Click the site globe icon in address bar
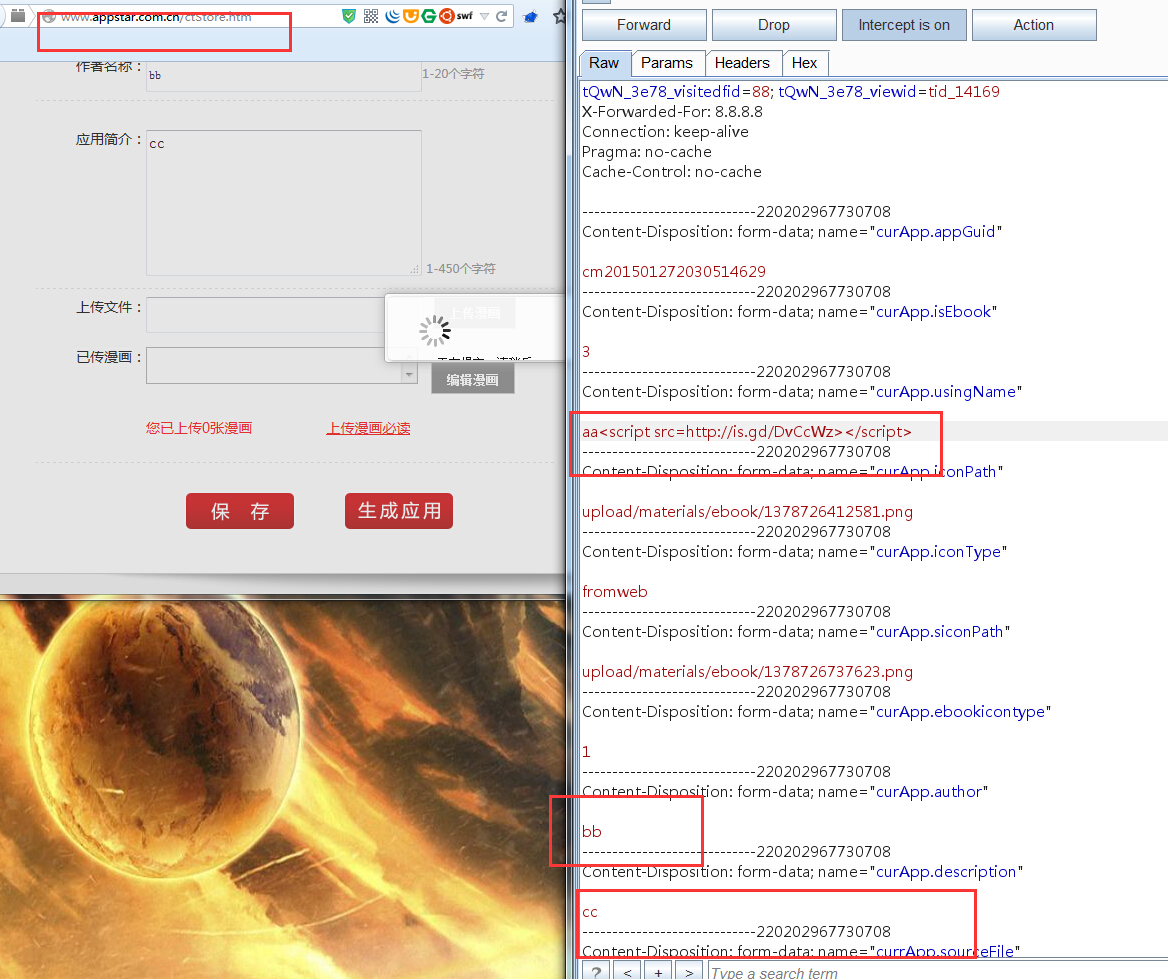 49,16
